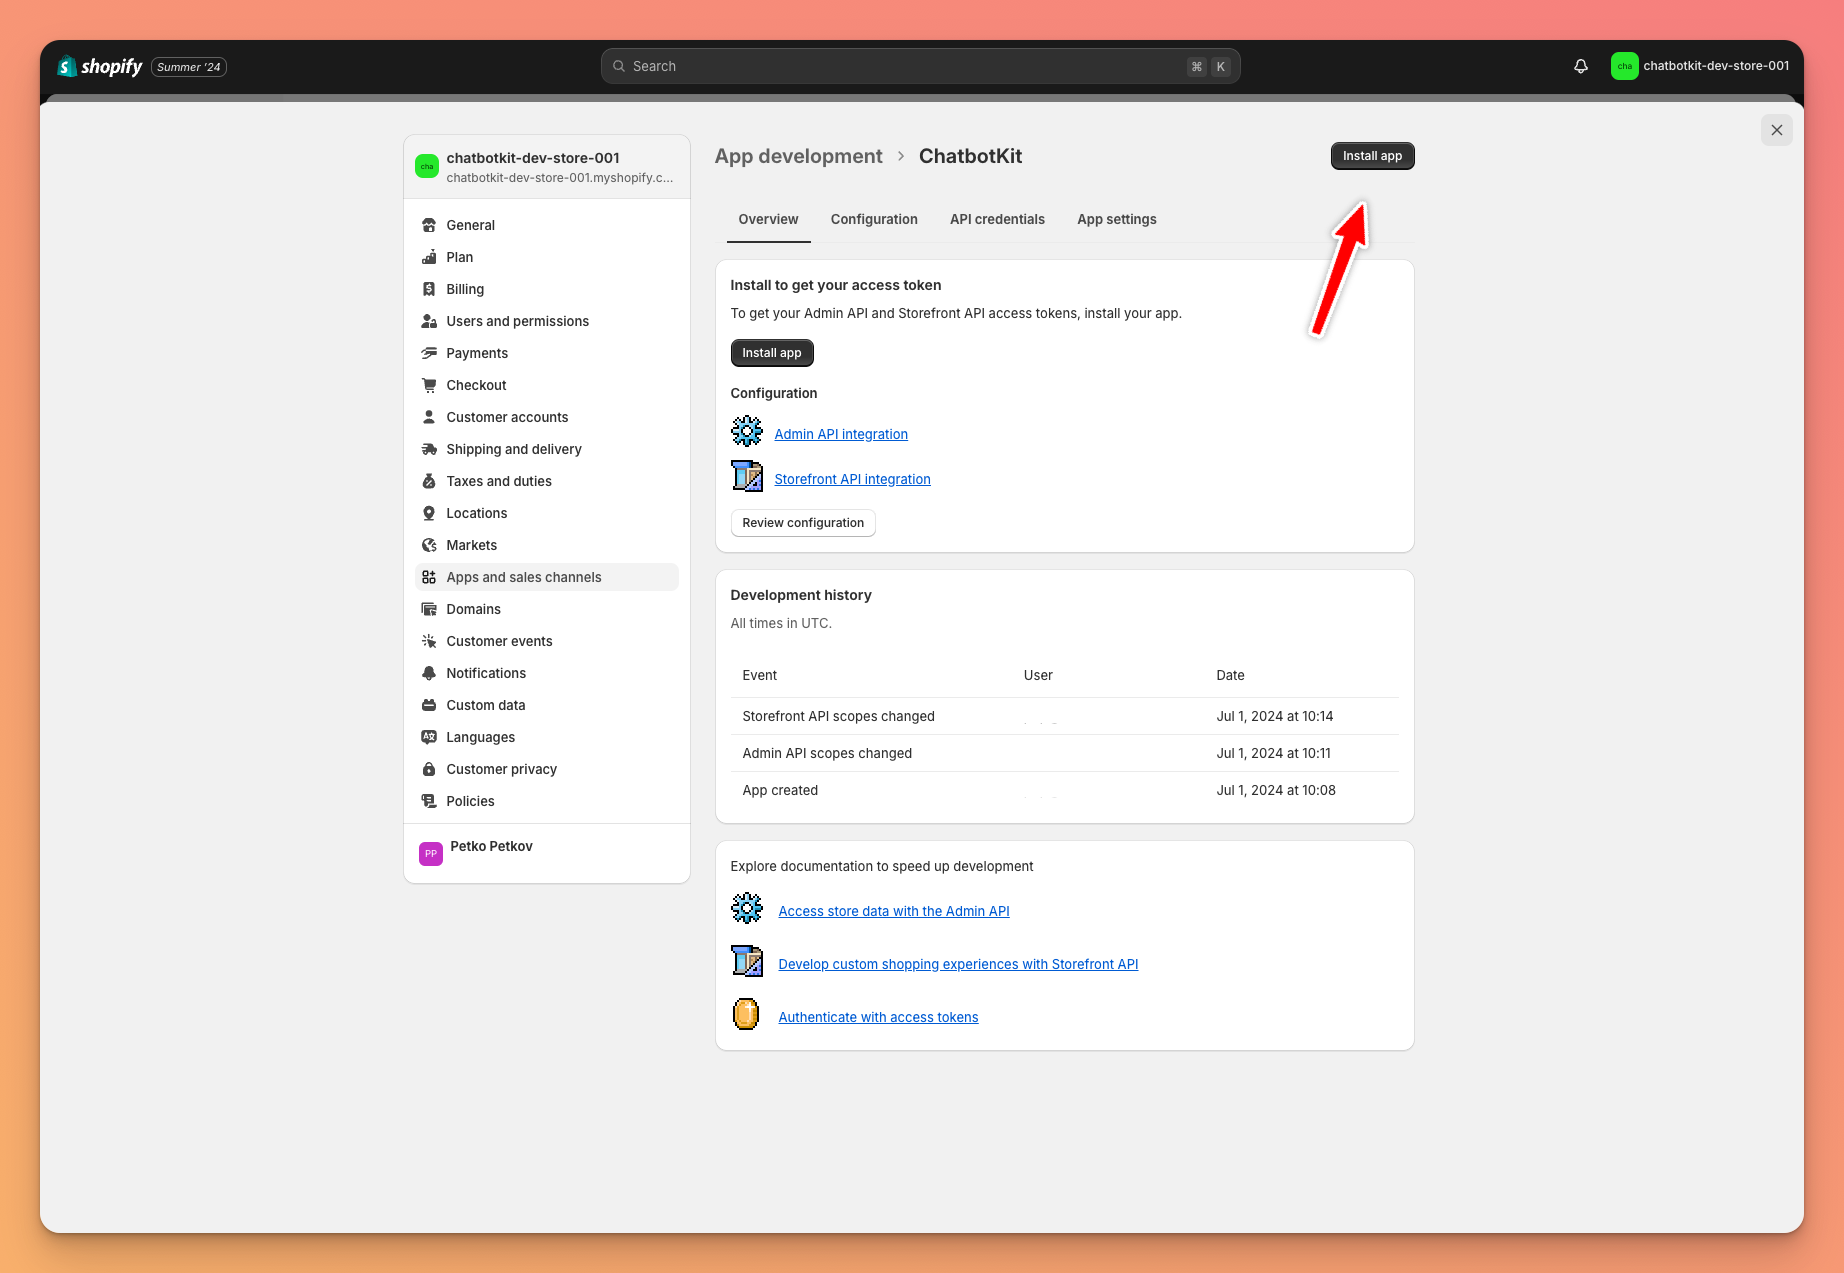This screenshot has height=1273, width=1844.
Task: Click the Domains icon in sidebar
Action: click(429, 609)
